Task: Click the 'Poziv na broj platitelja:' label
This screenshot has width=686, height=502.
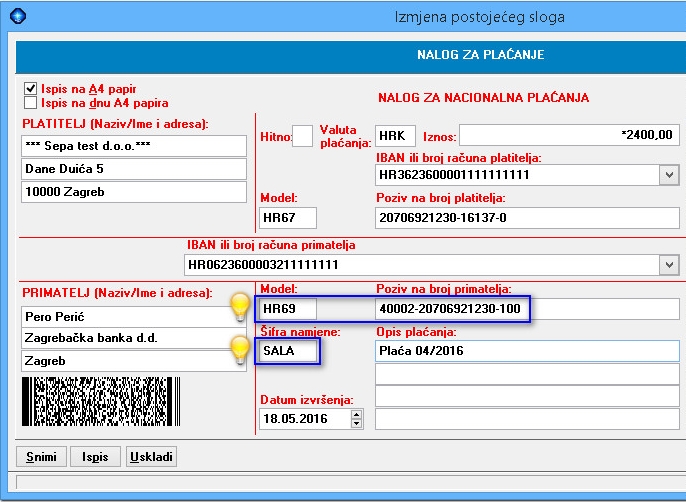Action: 441,198
